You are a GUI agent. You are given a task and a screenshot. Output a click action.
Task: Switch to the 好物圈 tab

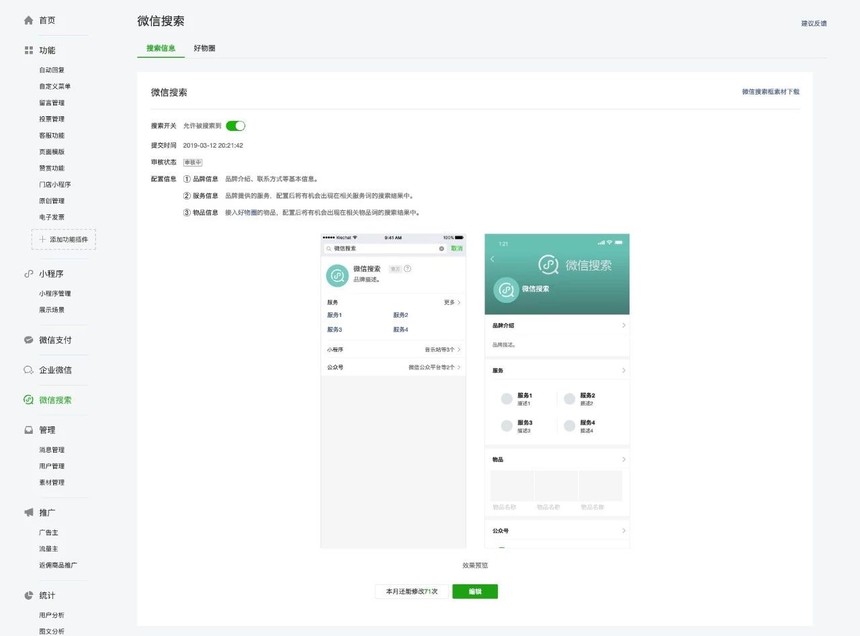[204, 48]
